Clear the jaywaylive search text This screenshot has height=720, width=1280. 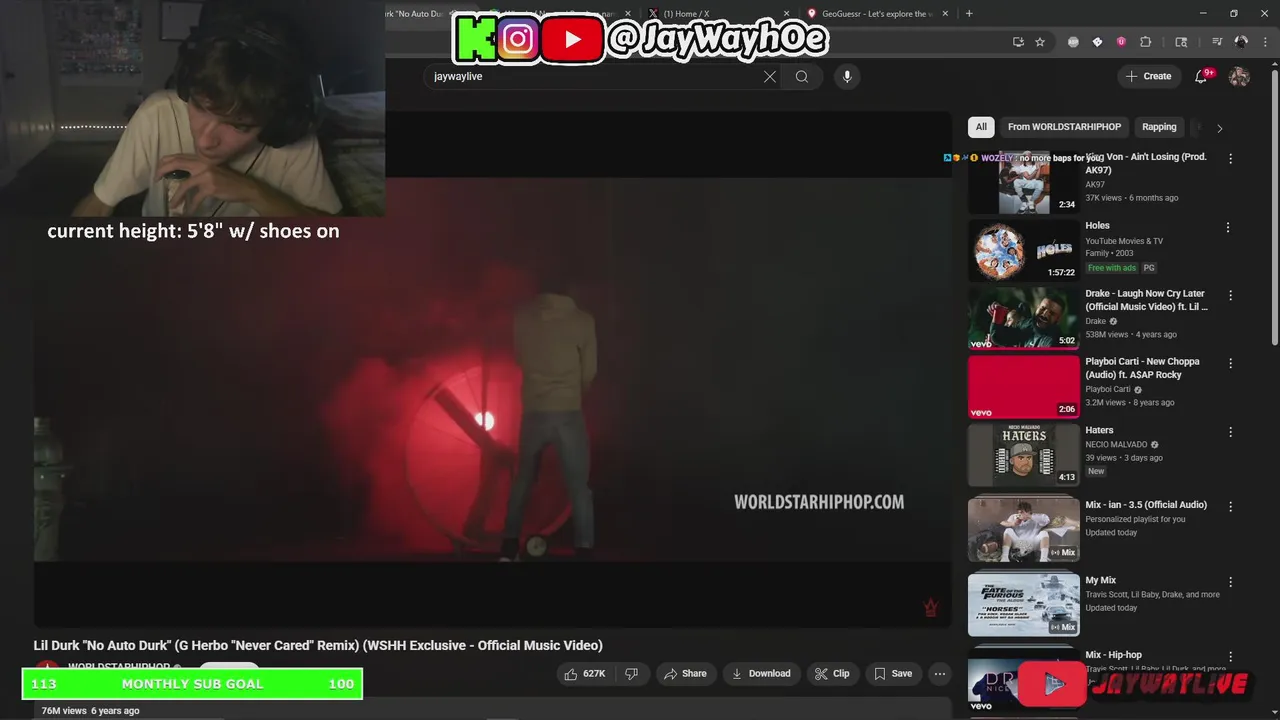coord(770,77)
